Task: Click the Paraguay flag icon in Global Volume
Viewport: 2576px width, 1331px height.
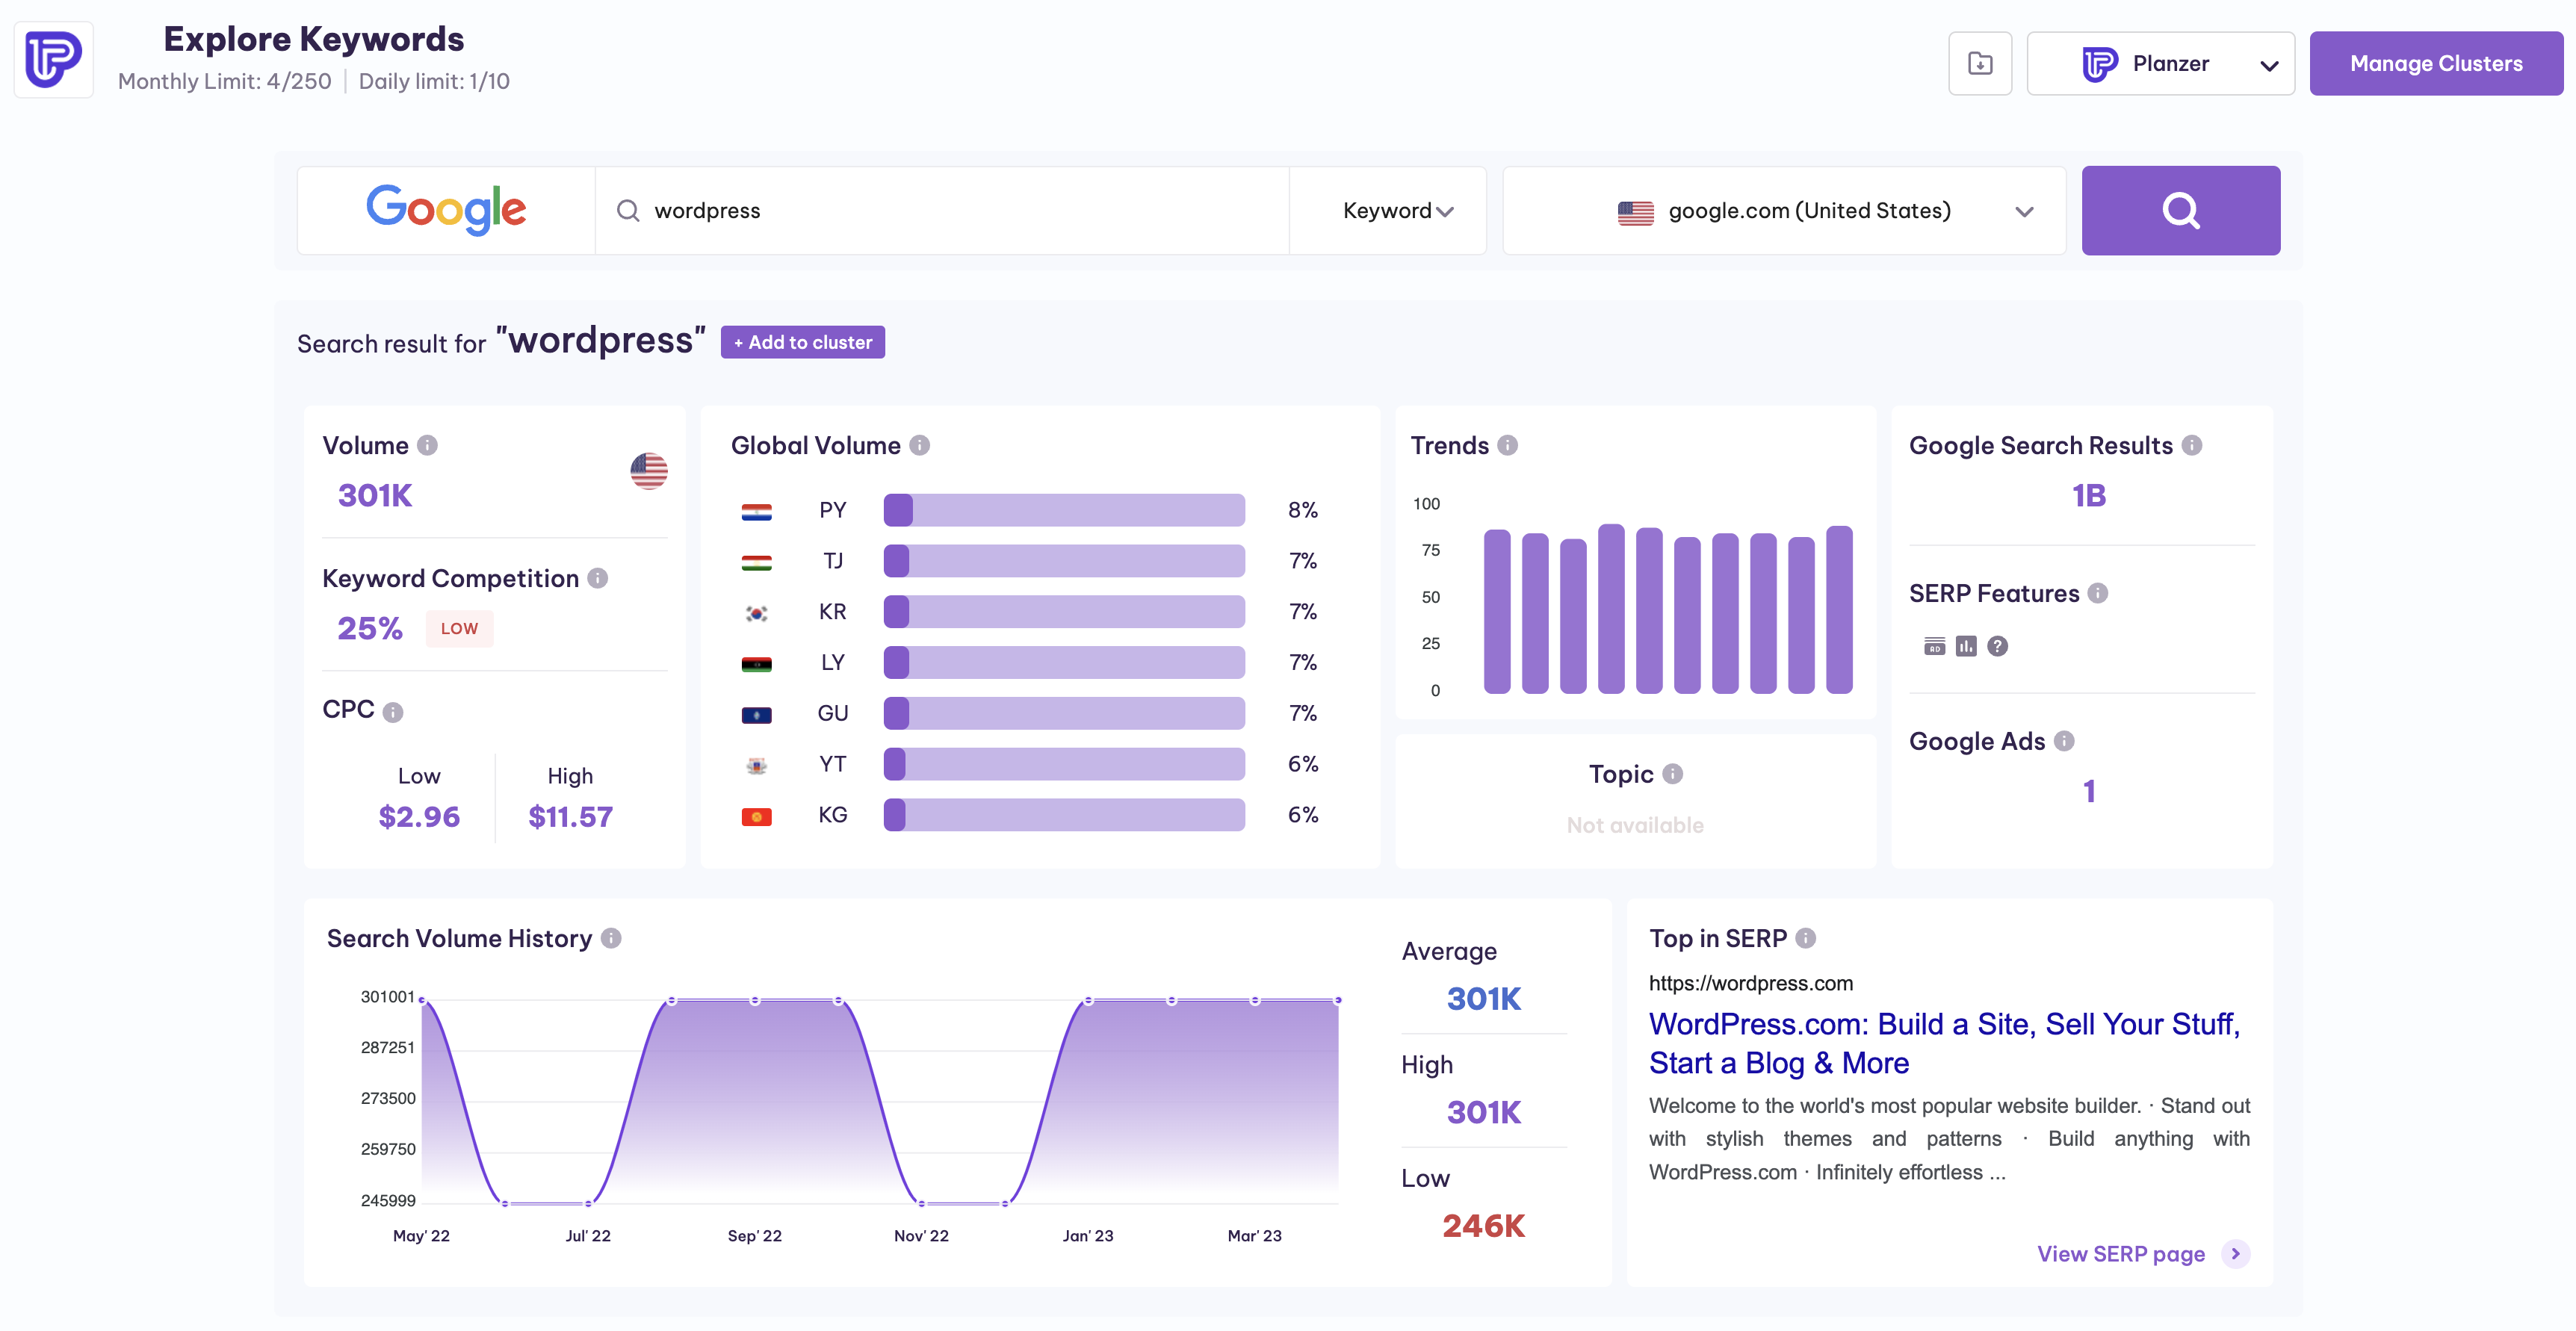Action: [756, 512]
